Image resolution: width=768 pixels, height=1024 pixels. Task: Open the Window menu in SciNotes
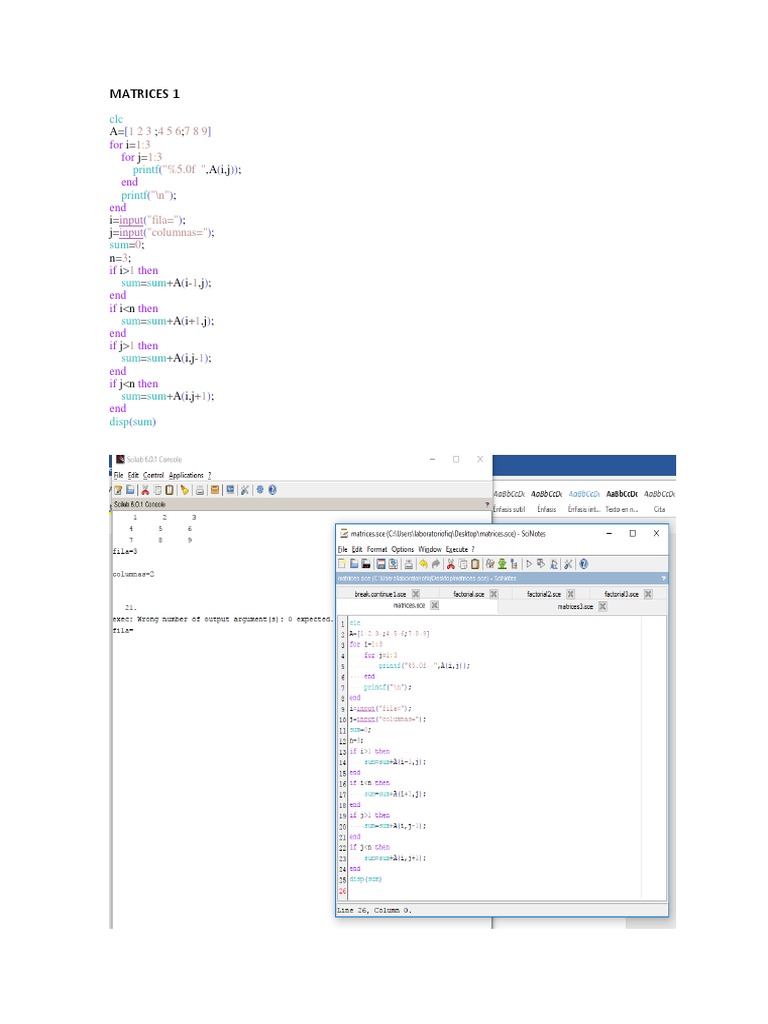coord(430,549)
